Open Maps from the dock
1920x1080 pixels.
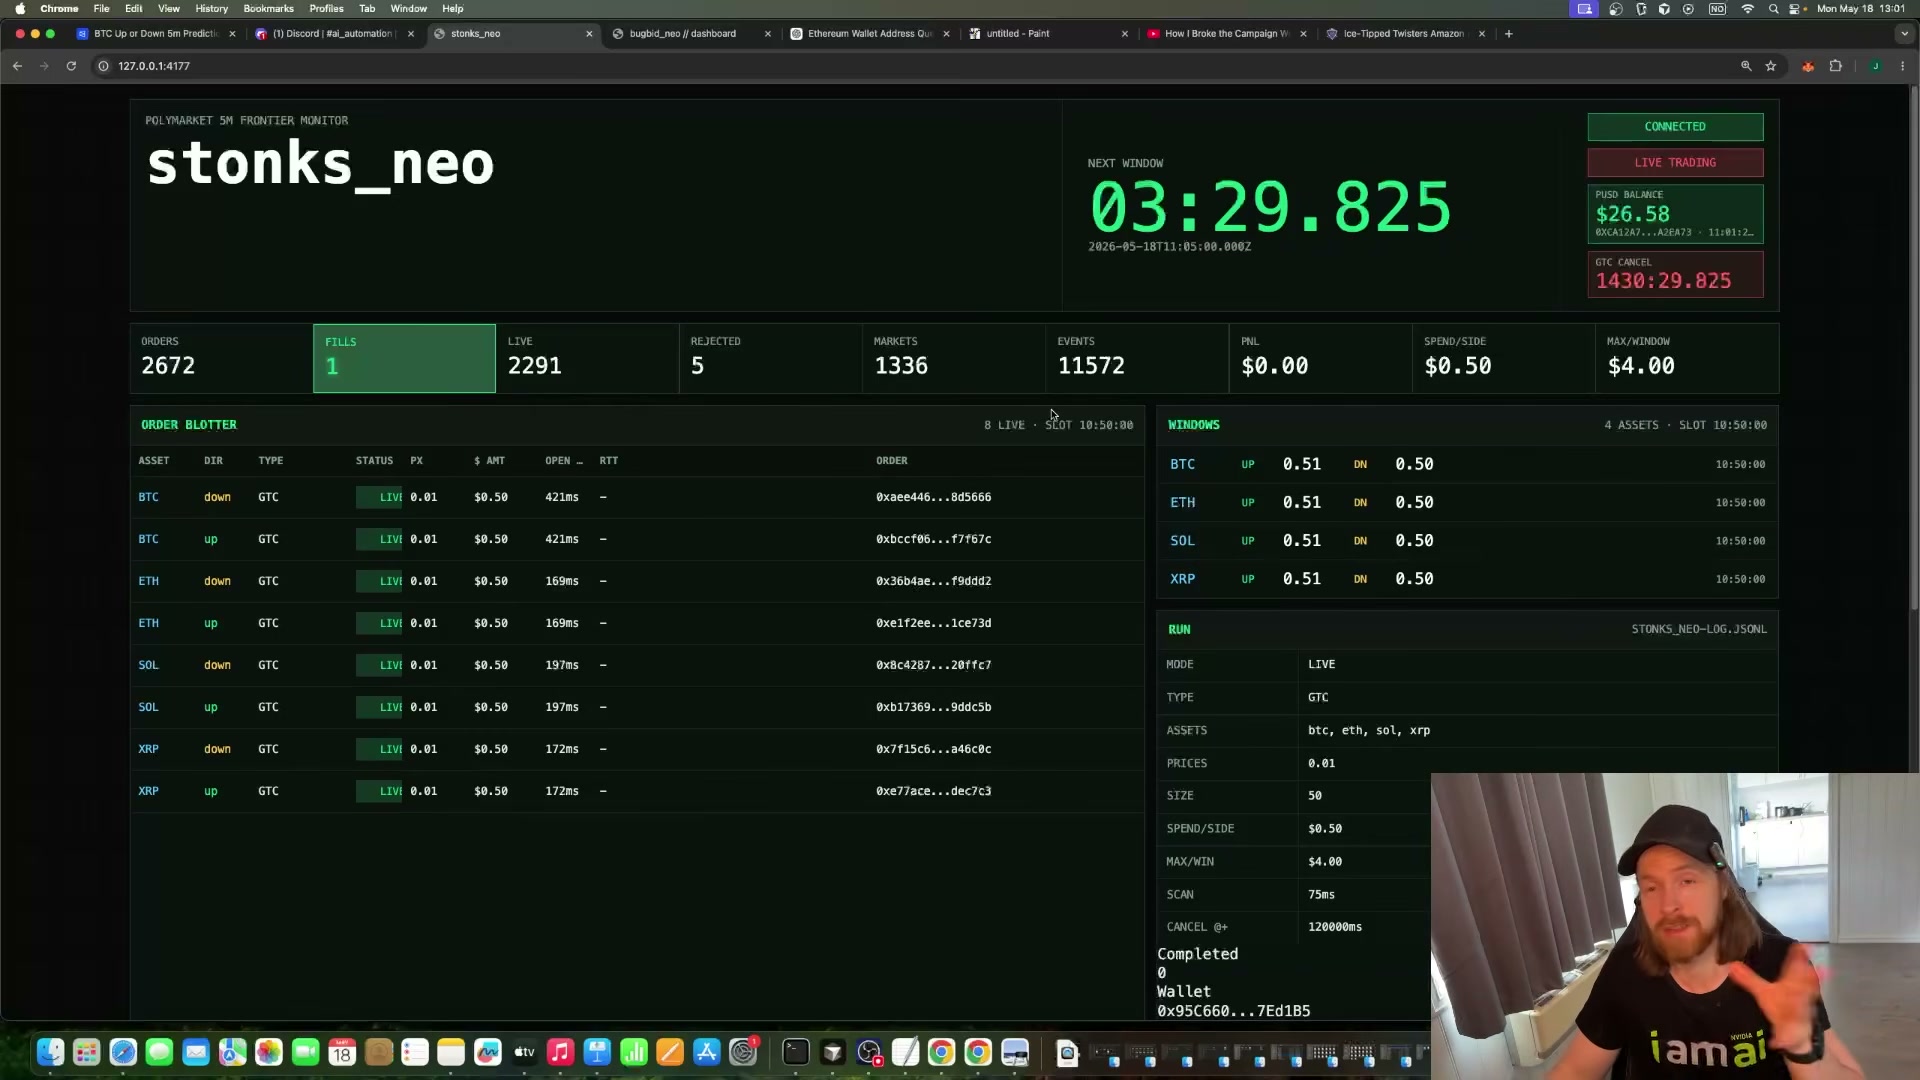tap(233, 1052)
